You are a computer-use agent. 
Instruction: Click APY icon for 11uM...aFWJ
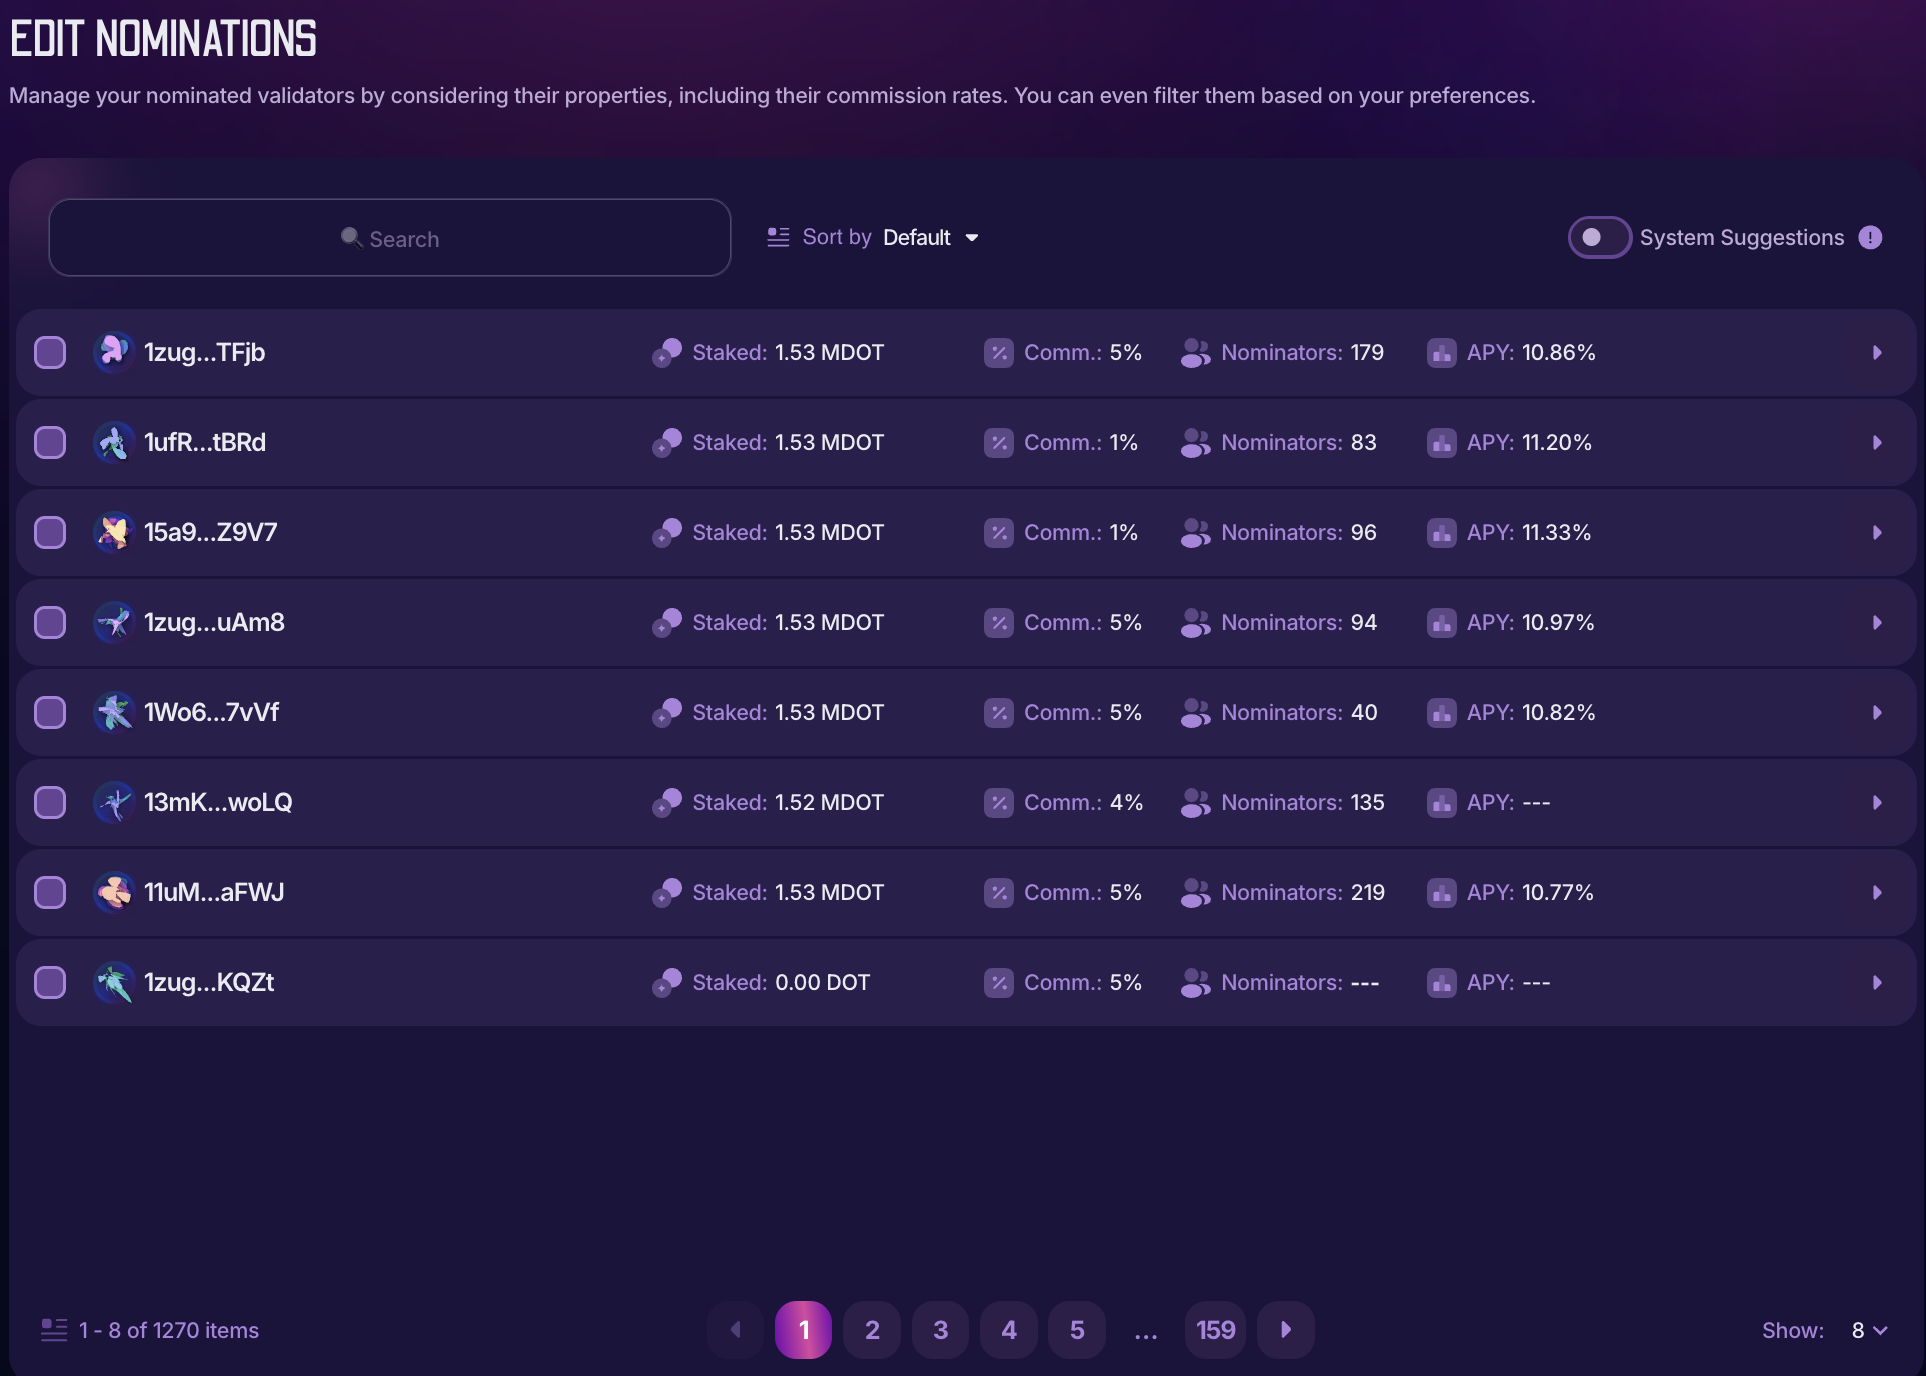[x=1441, y=892]
